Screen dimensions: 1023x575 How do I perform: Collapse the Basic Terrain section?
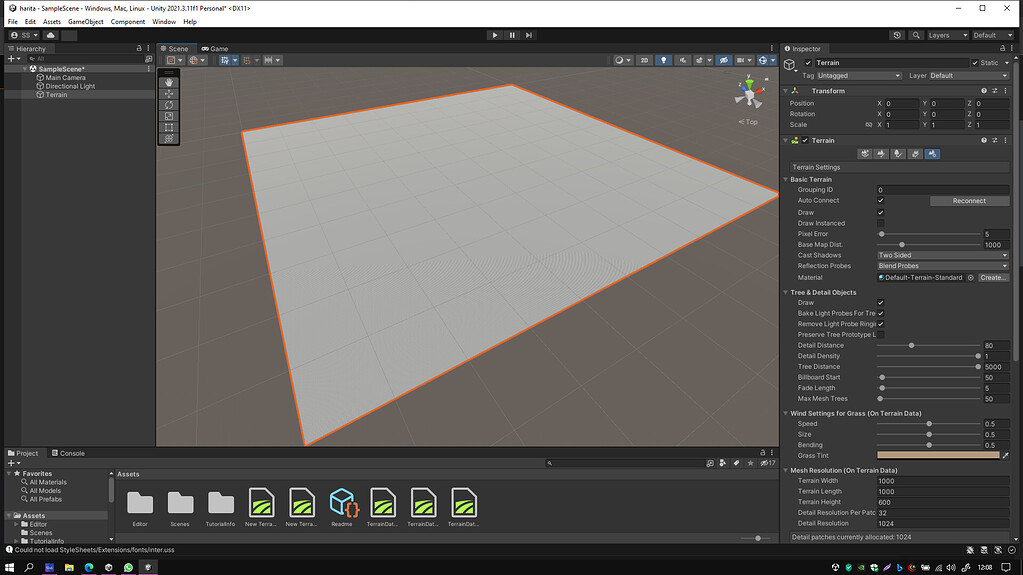[786, 179]
